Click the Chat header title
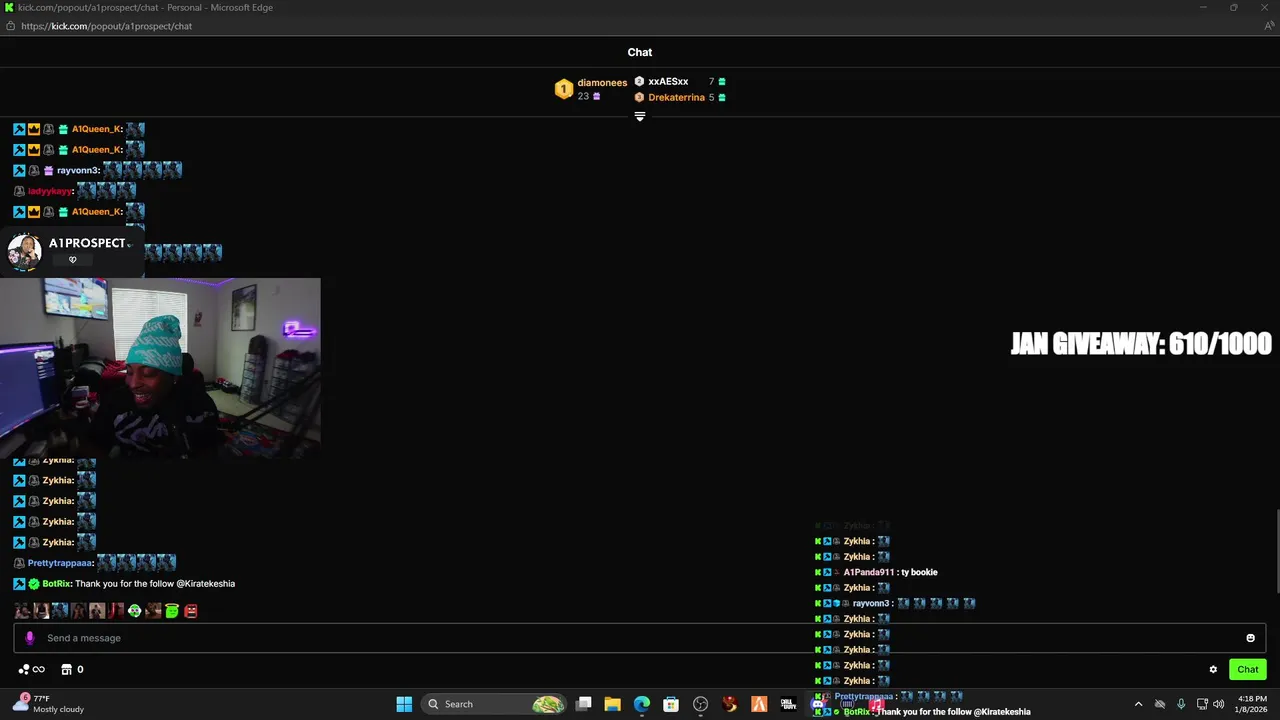This screenshot has width=1280, height=720. tap(640, 52)
